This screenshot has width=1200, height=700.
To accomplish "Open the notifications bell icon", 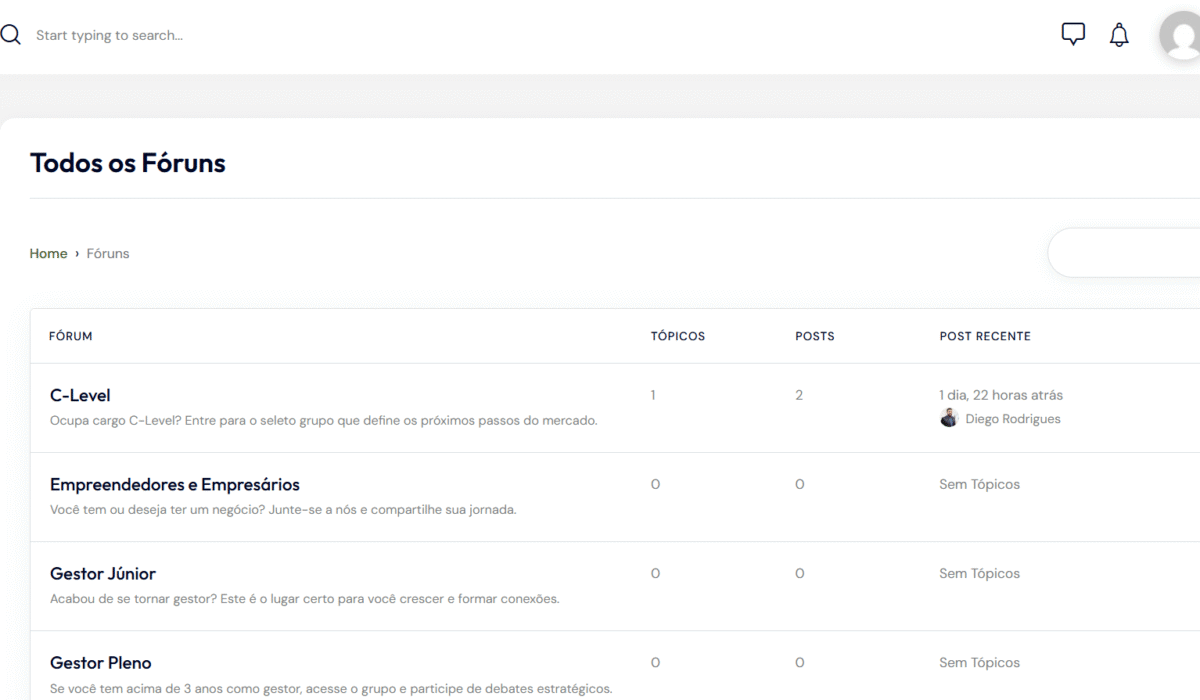I will (1119, 36).
